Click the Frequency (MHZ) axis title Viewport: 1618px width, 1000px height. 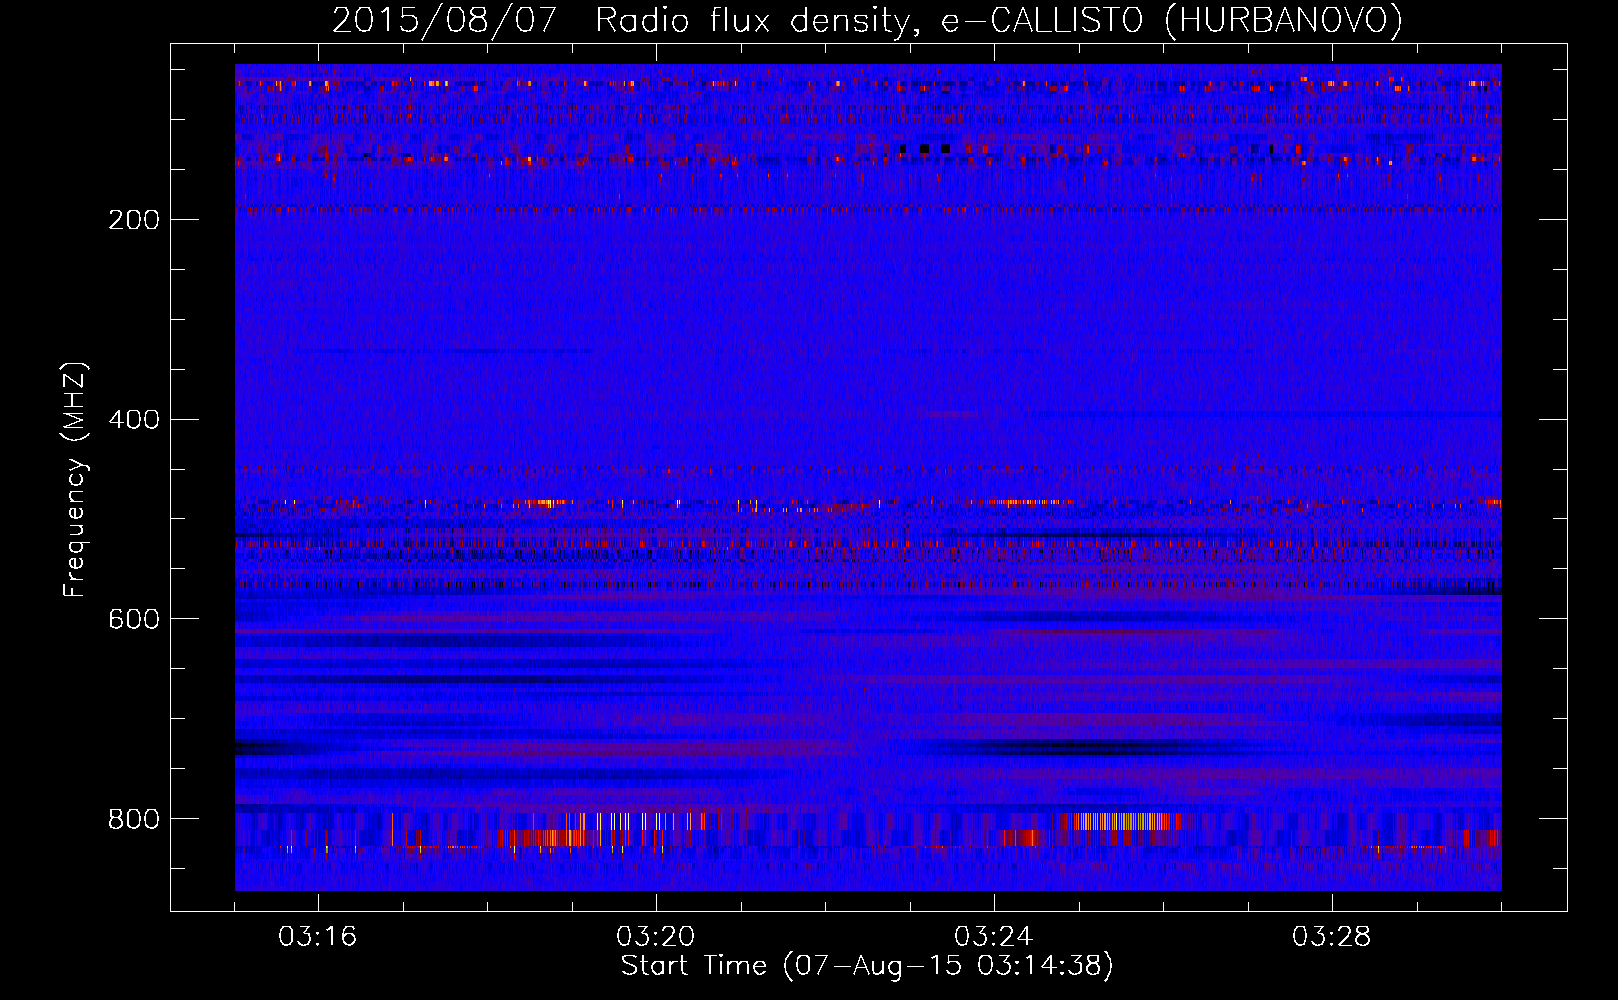click(75, 480)
